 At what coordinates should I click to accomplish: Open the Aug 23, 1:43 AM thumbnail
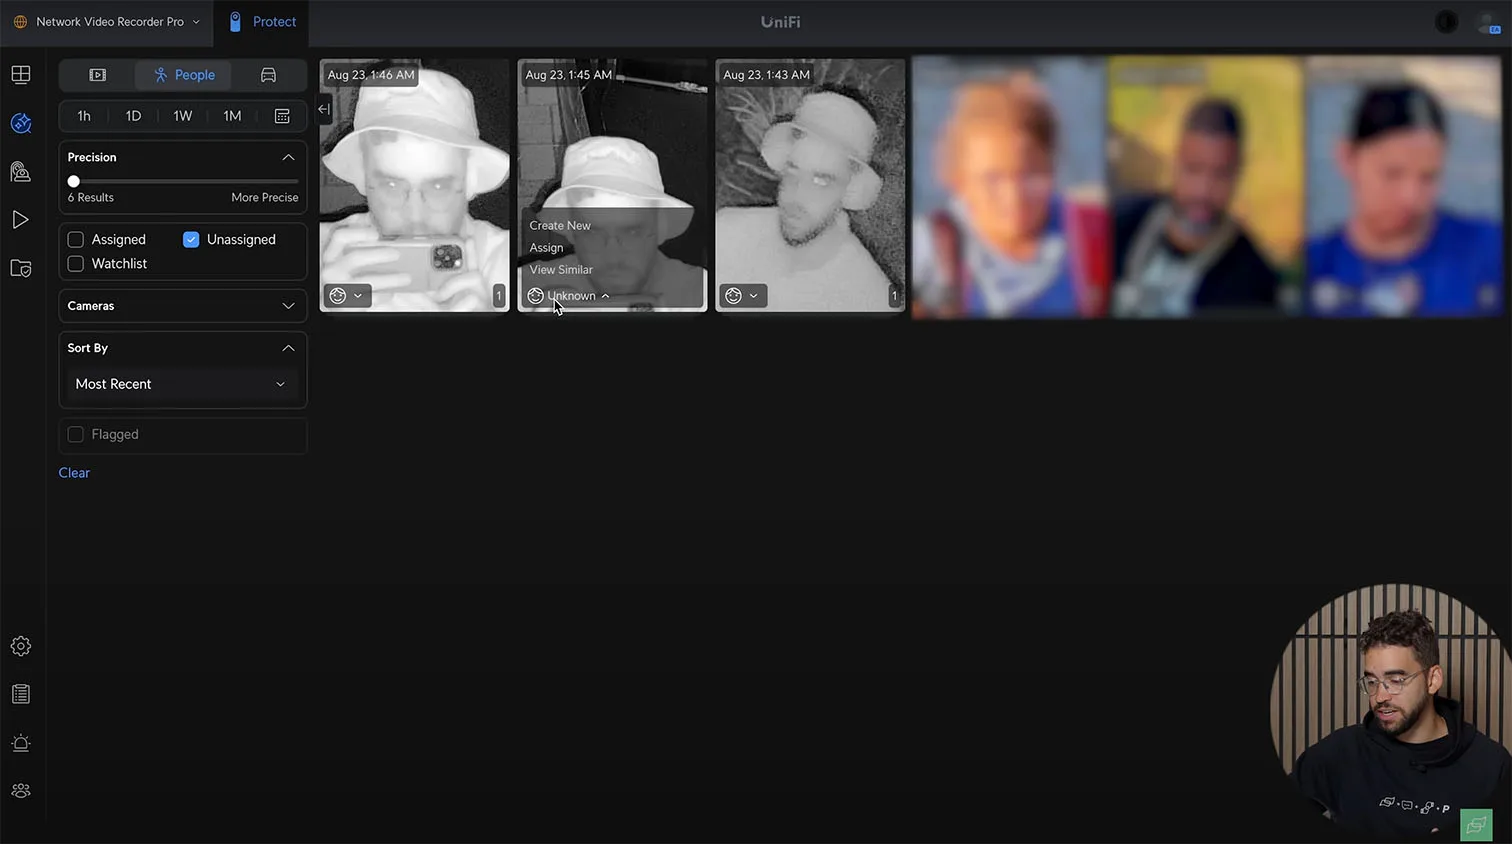coord(810,186)
